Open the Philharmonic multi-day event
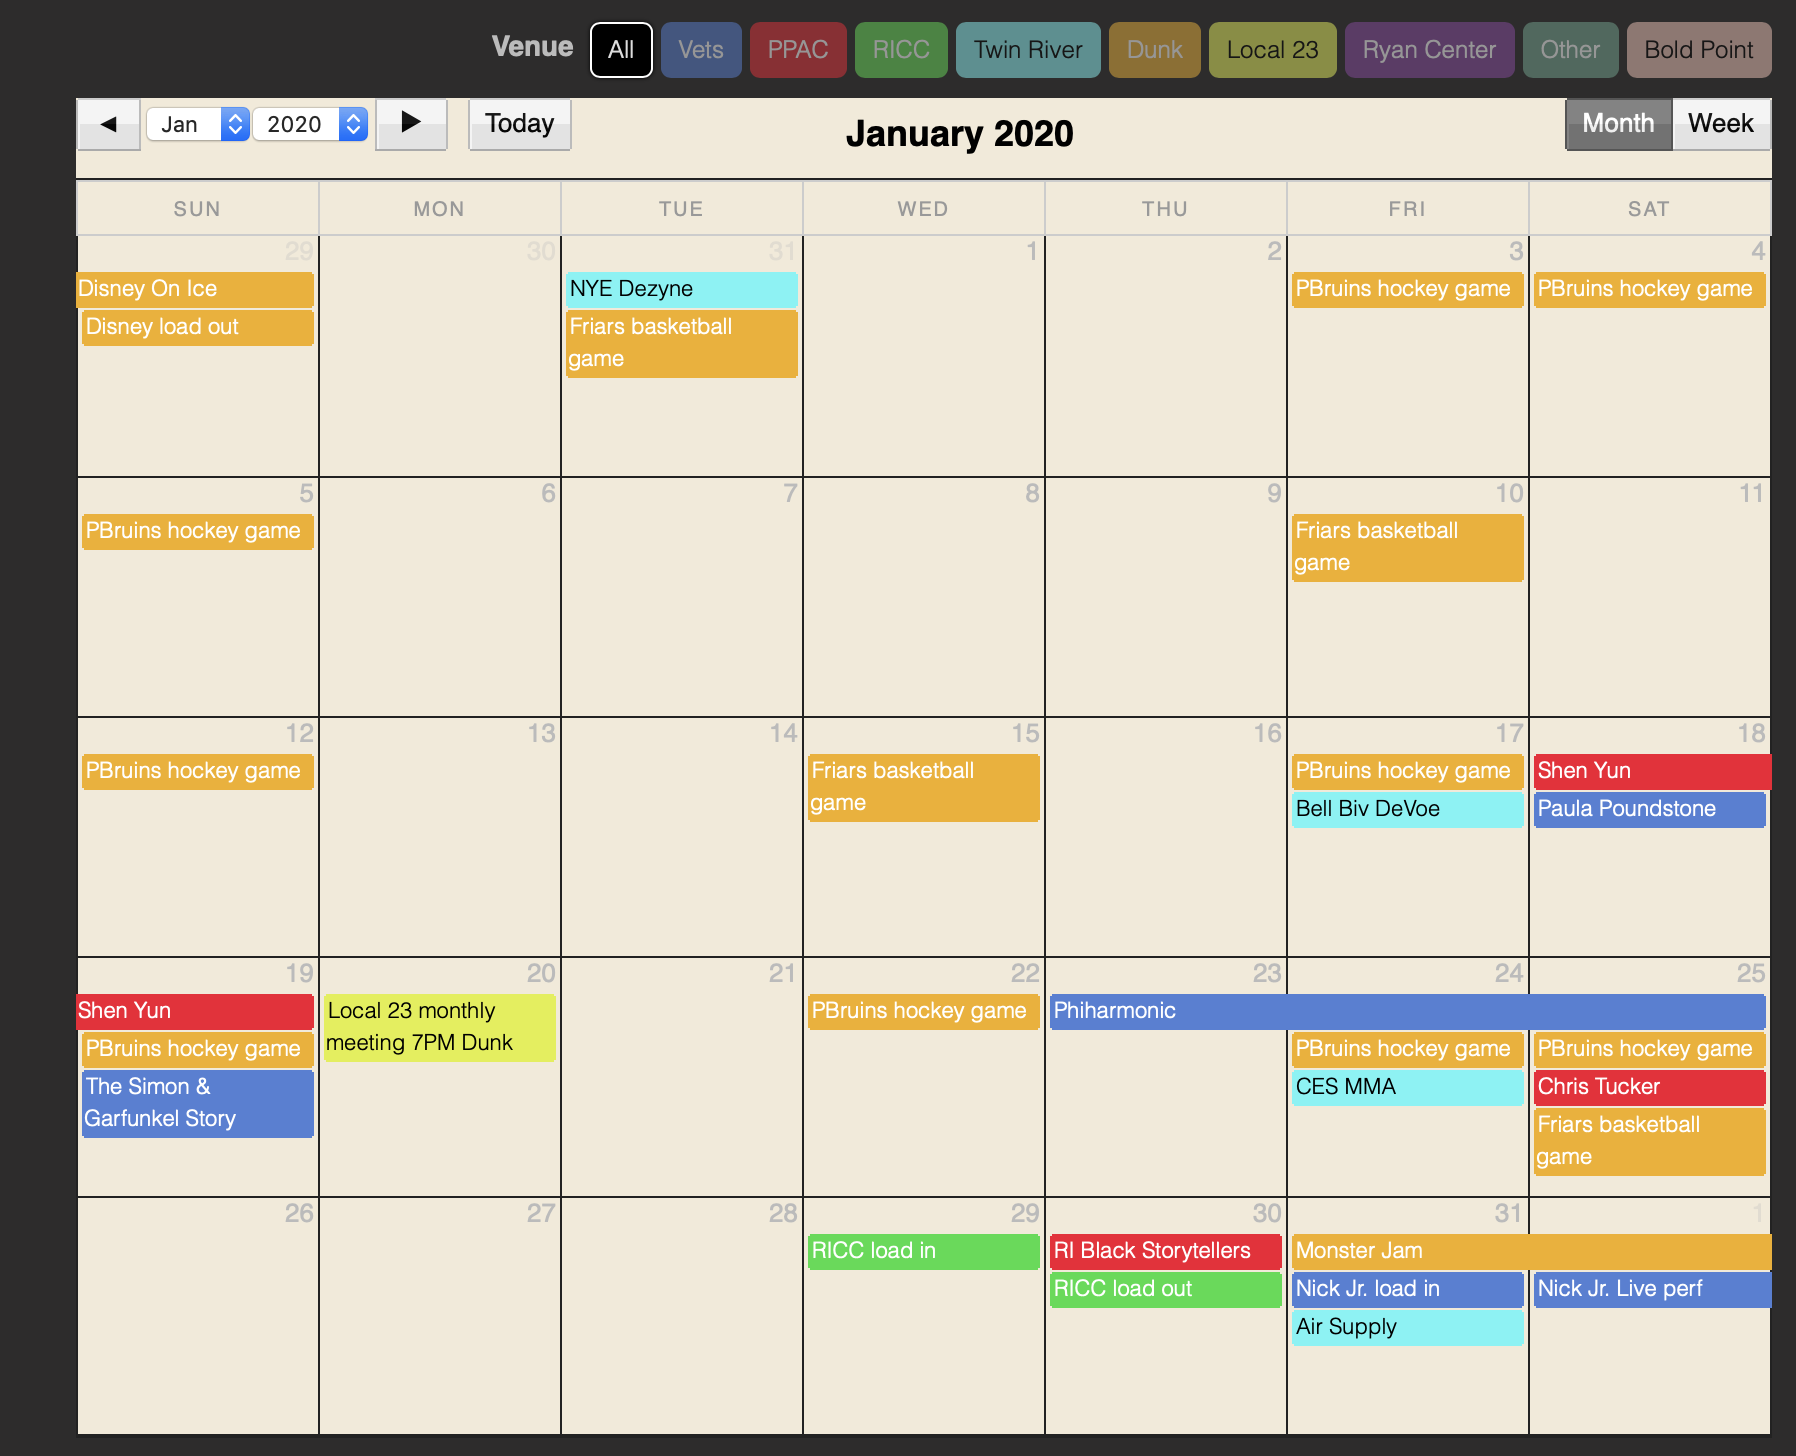The height and width of the screenshot is (1456, 1796). pyautogui.click(x=1406, y=1011)
